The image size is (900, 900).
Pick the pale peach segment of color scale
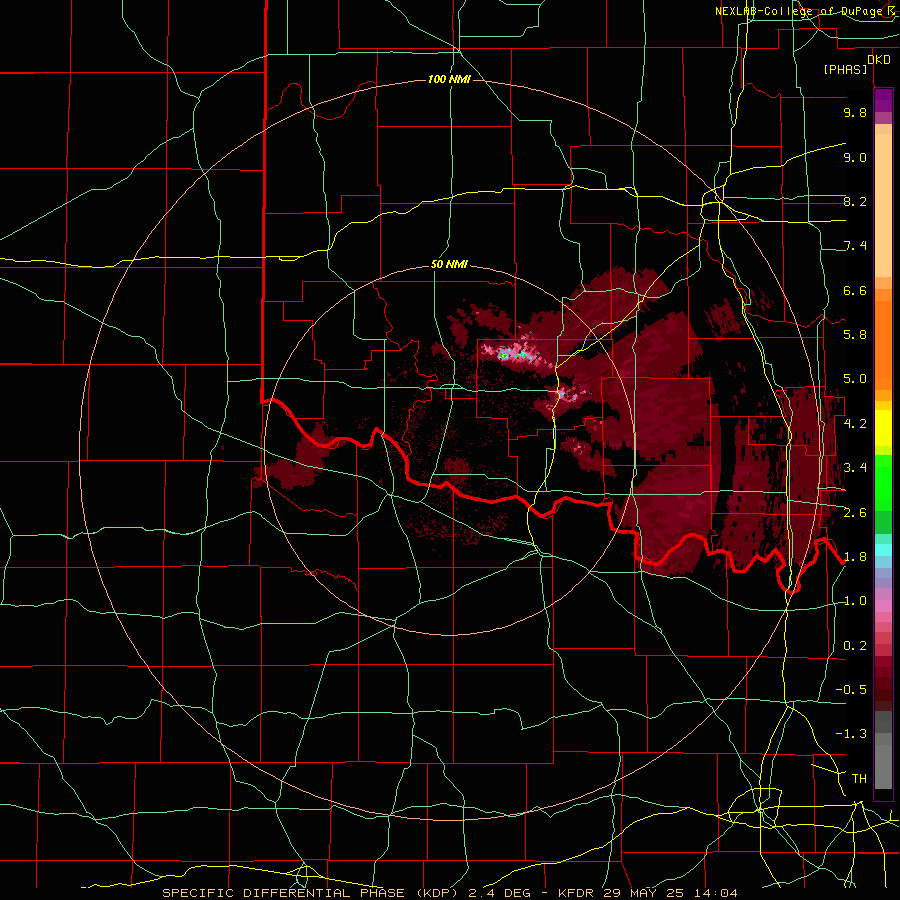click(883, 207)
